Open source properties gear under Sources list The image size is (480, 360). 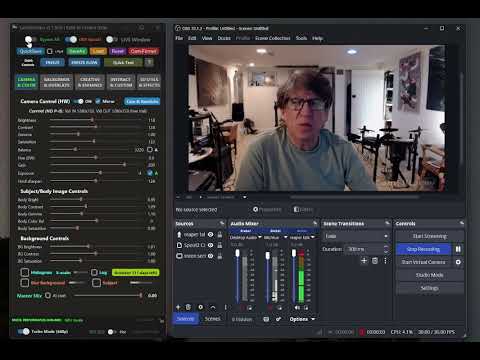[x=200, y=307]
